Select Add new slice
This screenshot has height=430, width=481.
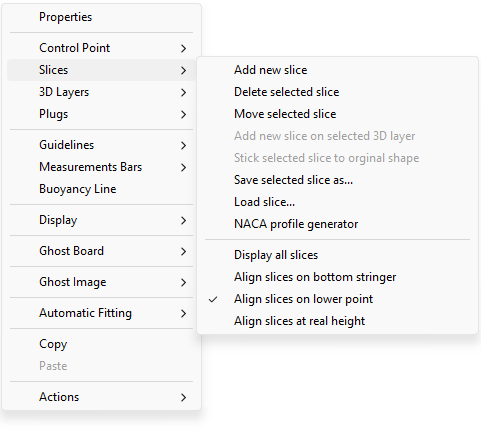[337, 70]
